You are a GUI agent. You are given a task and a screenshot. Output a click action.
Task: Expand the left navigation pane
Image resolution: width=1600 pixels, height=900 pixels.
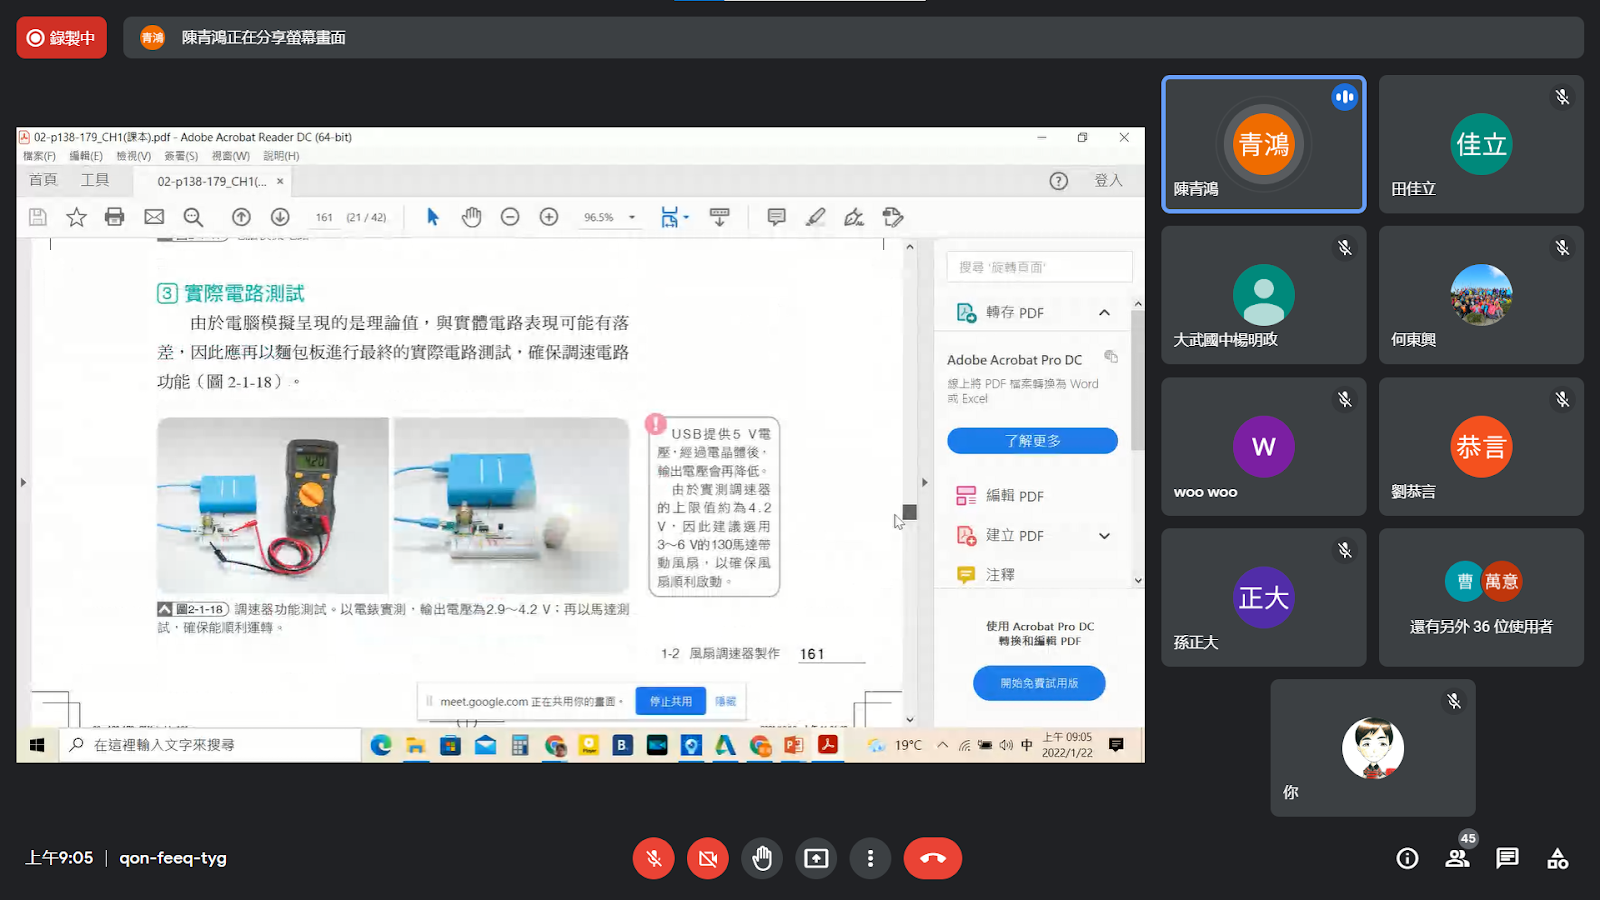pyautogui.click(x=23, y=482)
